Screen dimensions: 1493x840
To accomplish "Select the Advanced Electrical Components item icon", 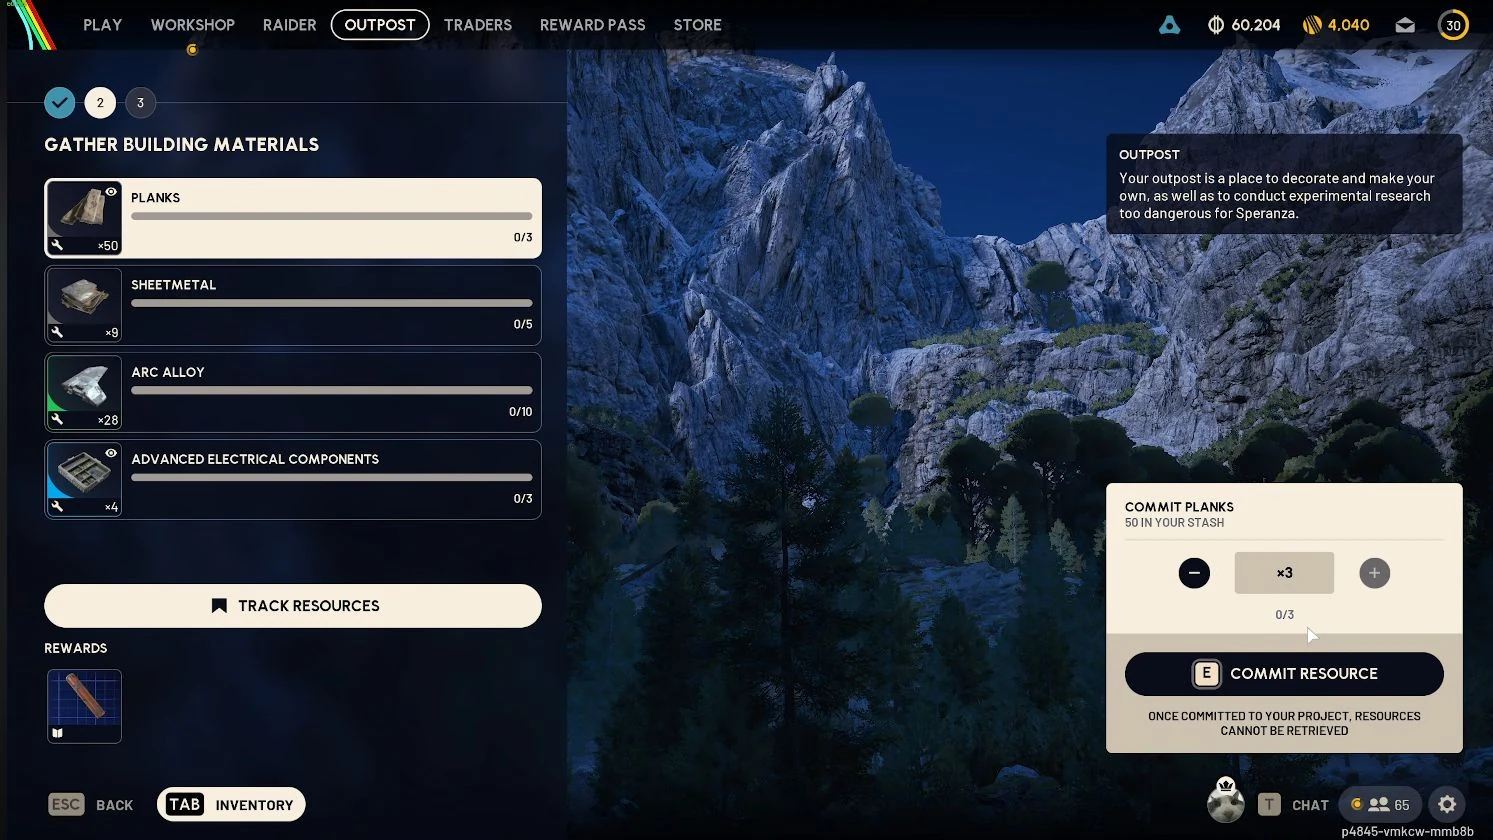I will coord(84,479).
